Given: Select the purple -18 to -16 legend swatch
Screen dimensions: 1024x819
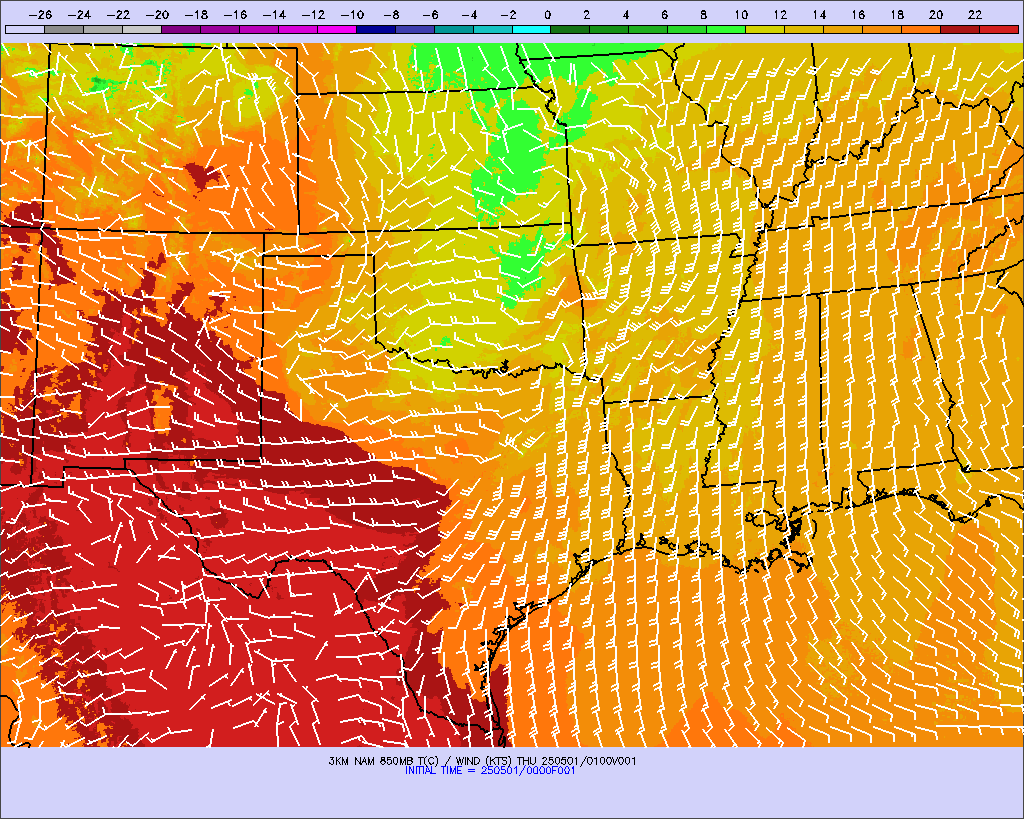Looking at the screenshot, I should point(220,29).
